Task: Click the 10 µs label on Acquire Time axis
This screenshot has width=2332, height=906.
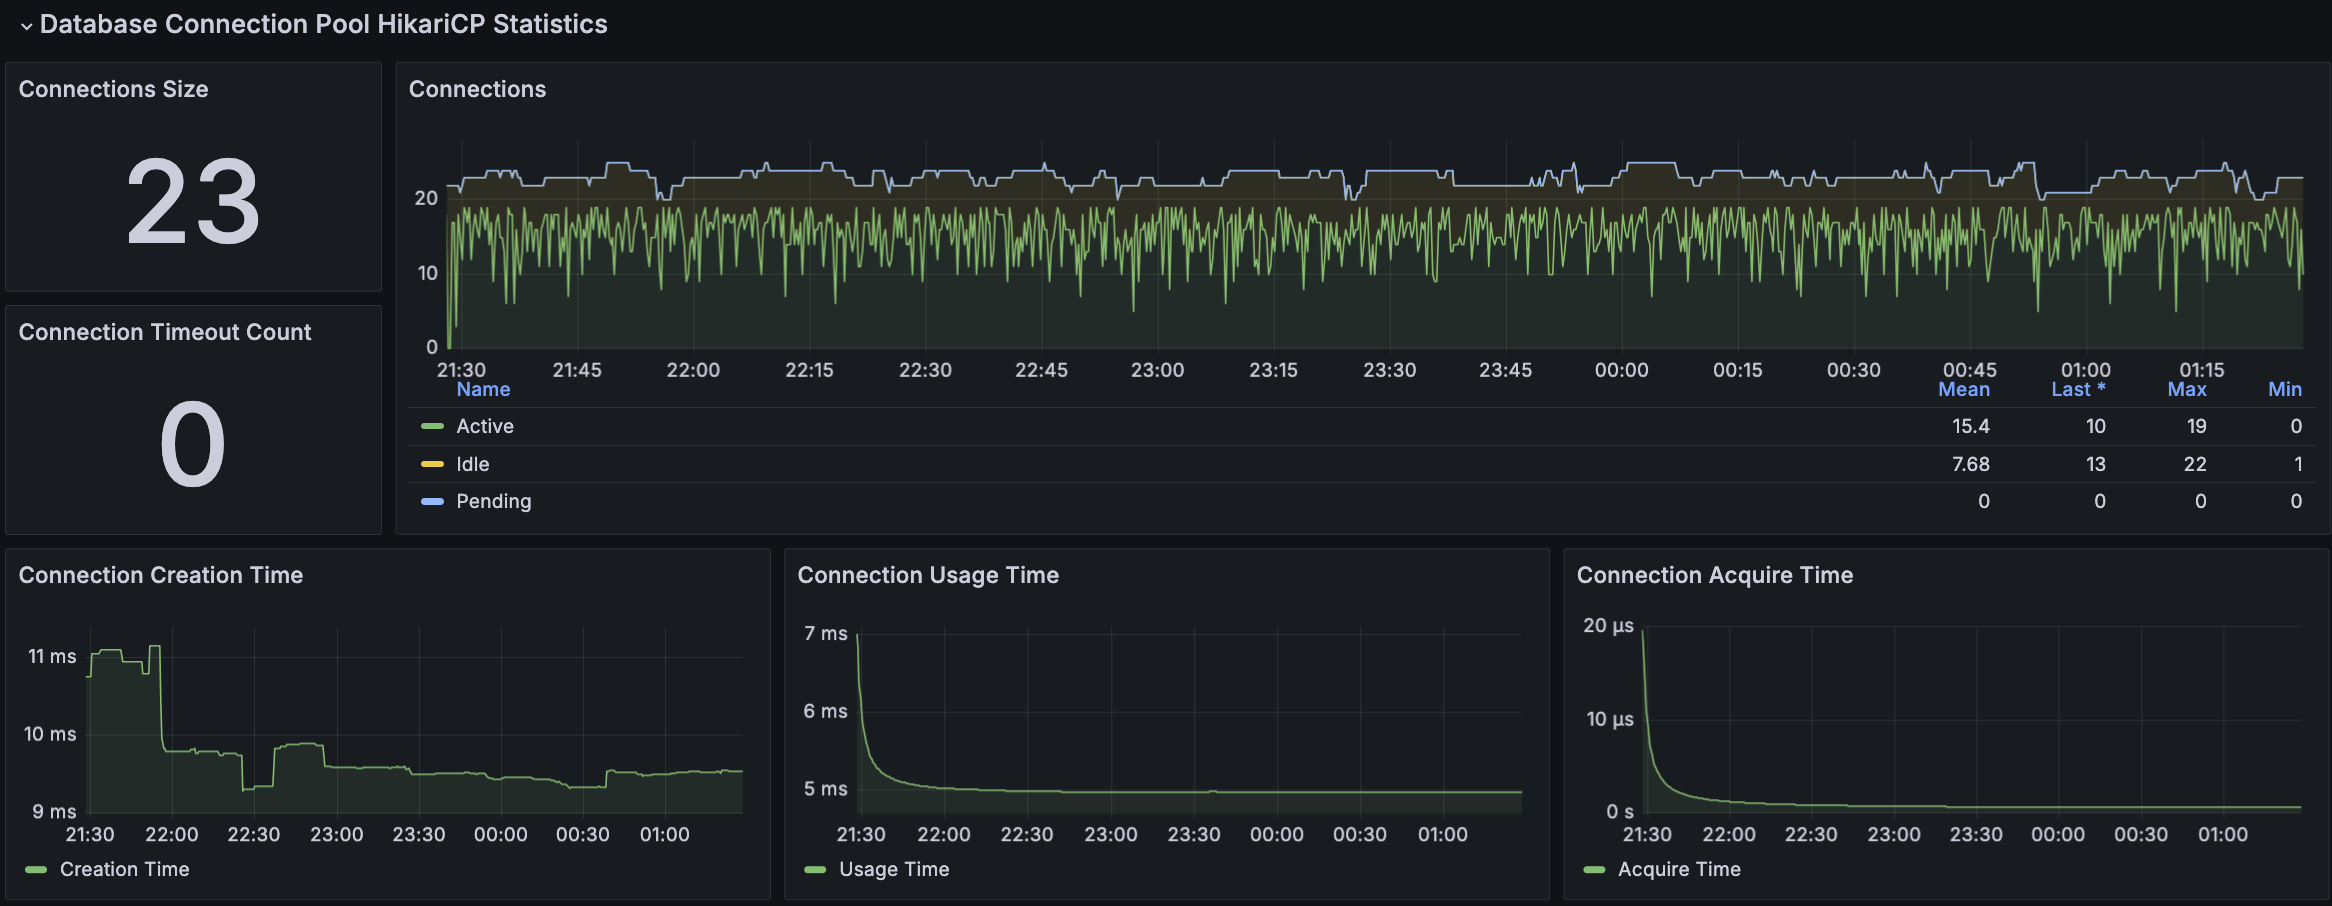Action: (1610, 720)
